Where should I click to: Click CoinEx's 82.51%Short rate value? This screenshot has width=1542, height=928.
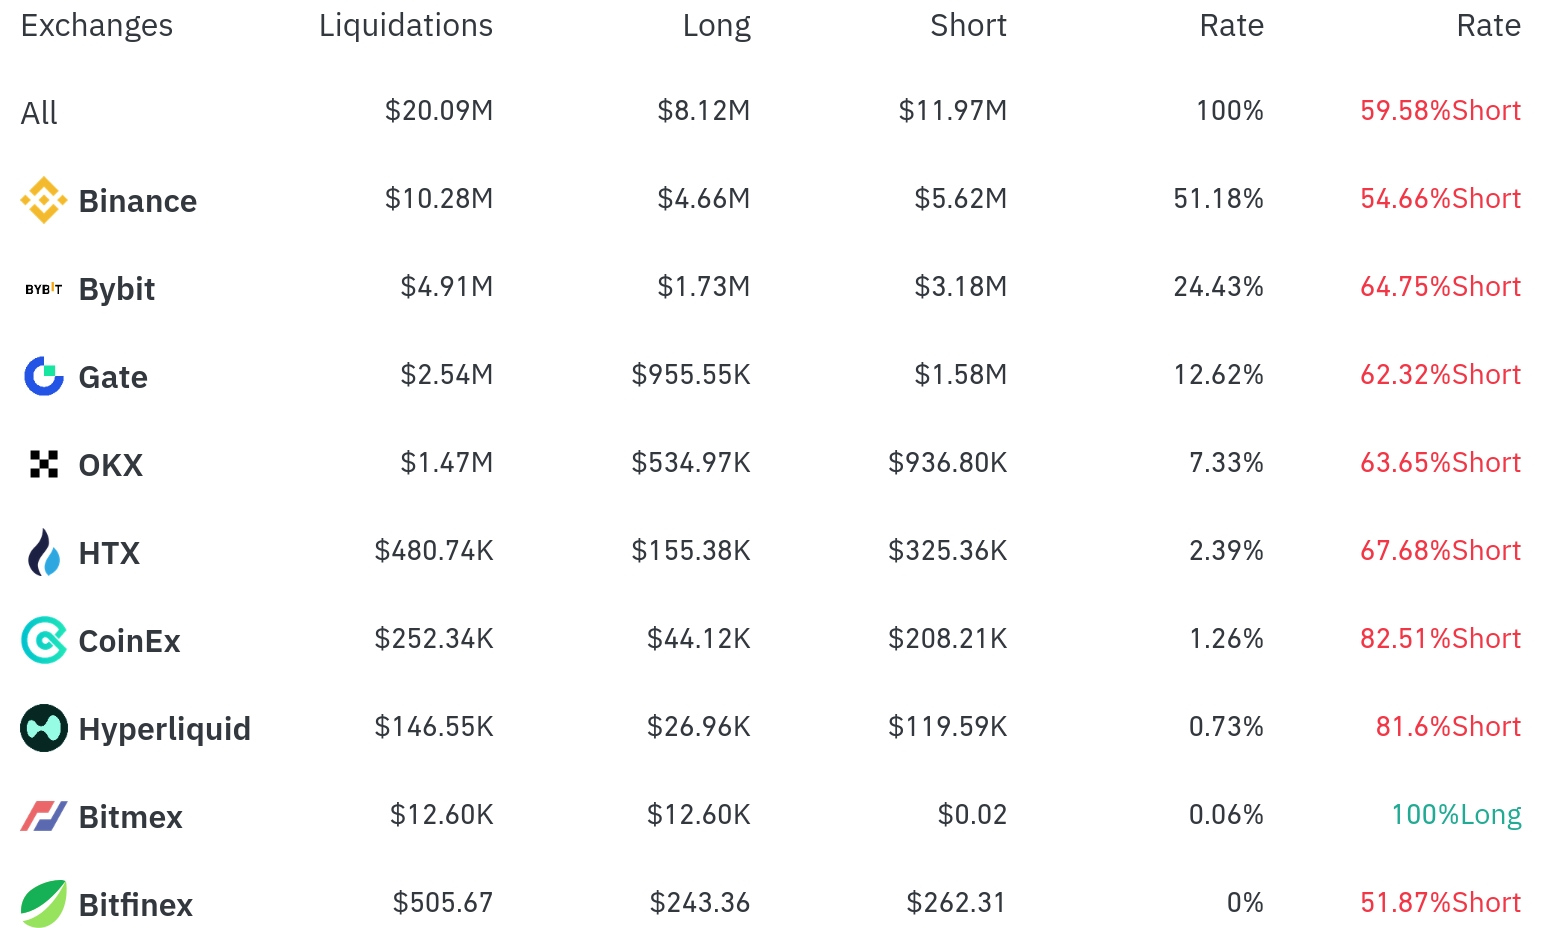click(x=1440, y=639)
